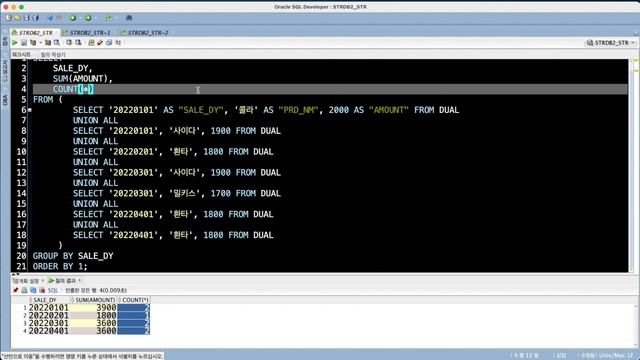Click the COUNT(*) text on editor line 4
Image resolution: width=640 pixels, height=360 pixels.
point(73,89)
